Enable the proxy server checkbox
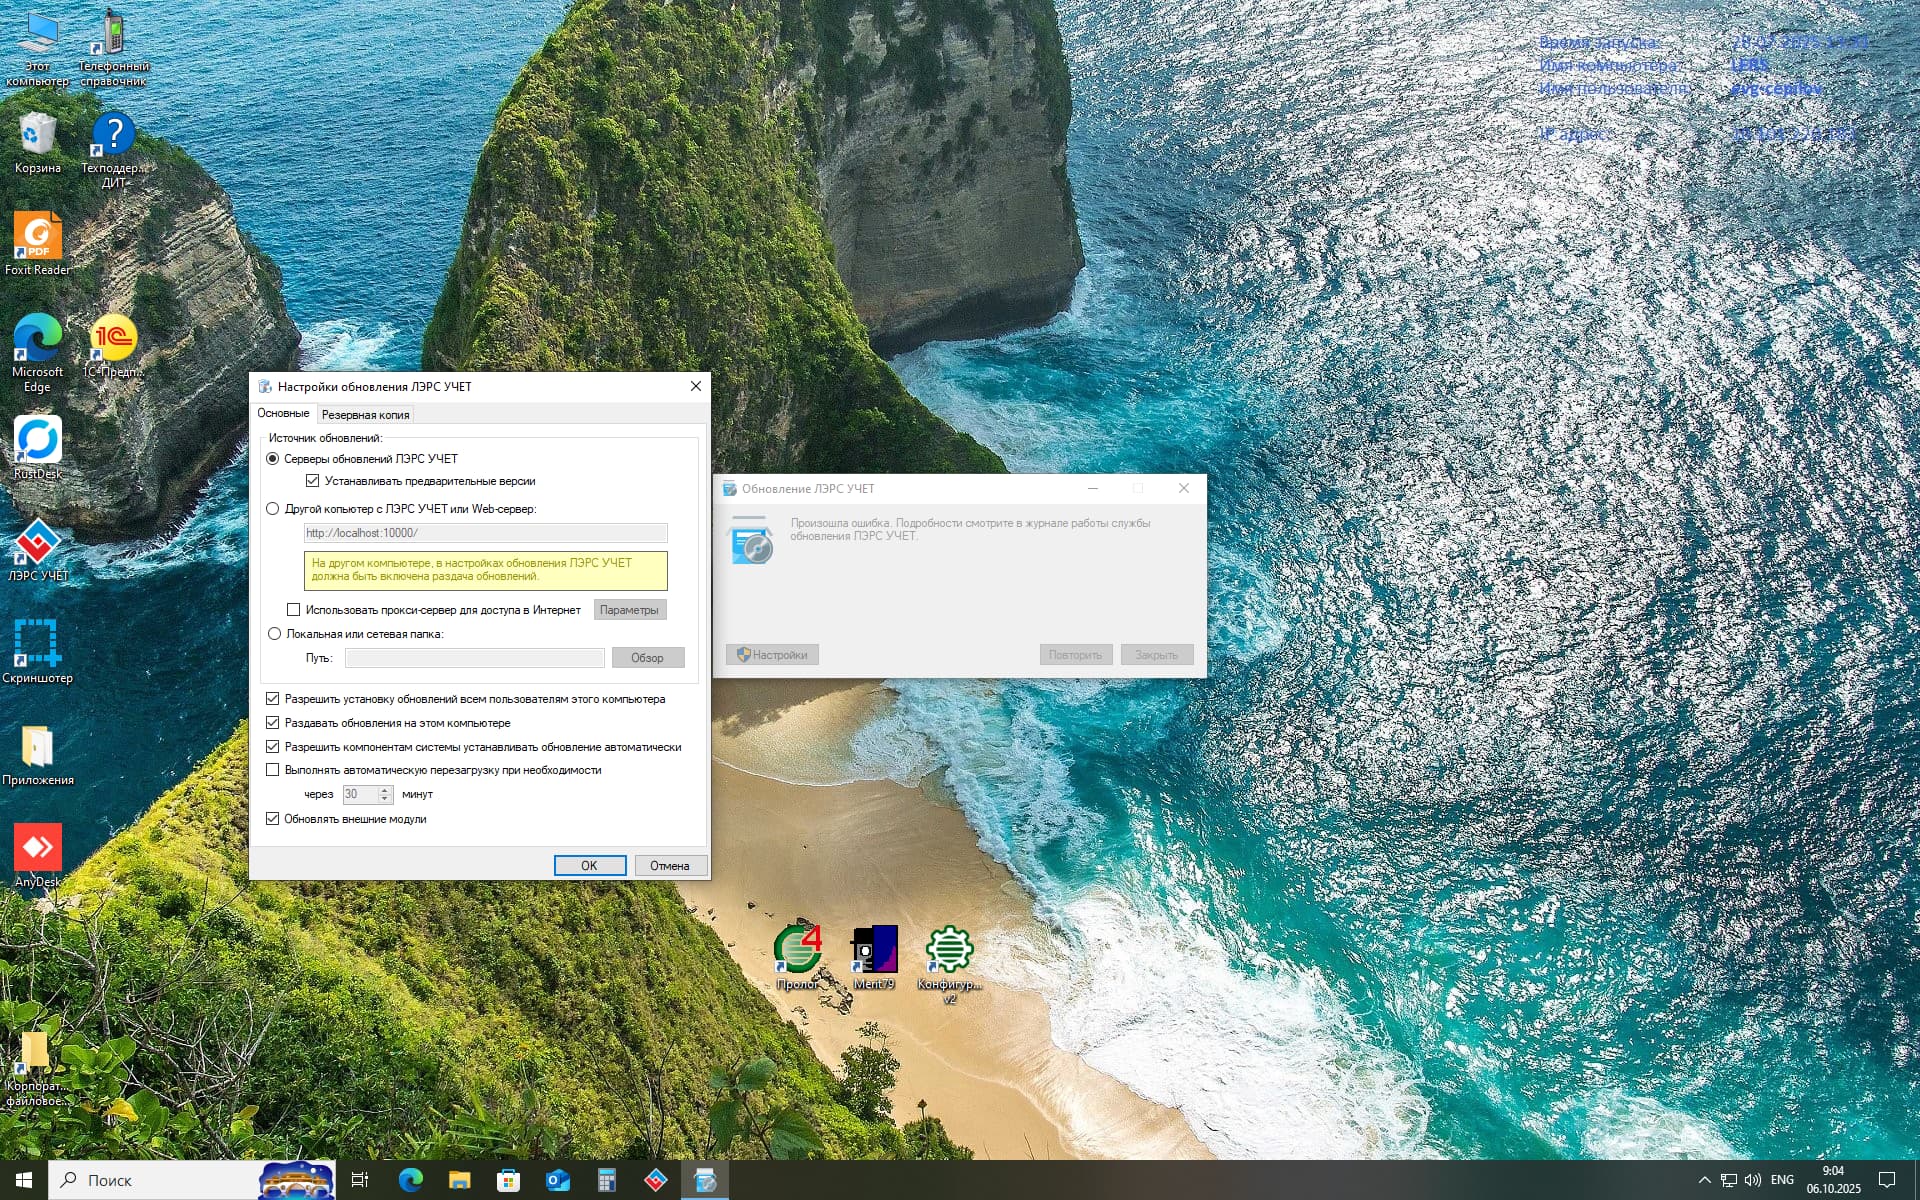The width and height of the screenshot is (1920, 1200). click(294, 609)
